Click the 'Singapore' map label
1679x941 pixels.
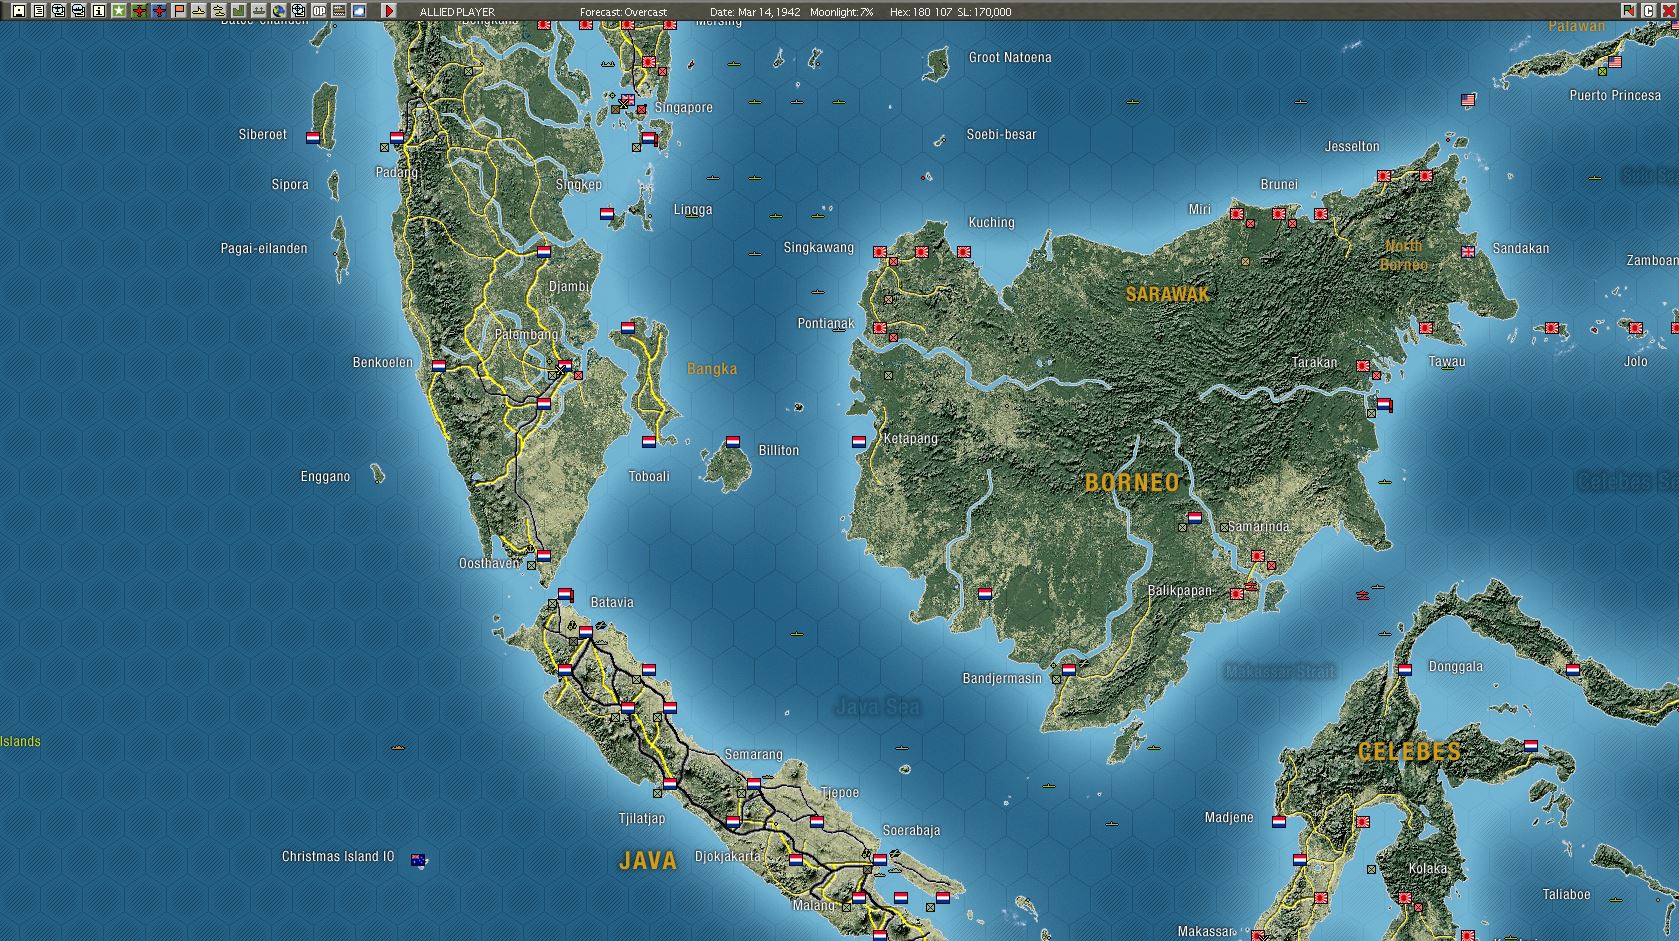[684, 107]
